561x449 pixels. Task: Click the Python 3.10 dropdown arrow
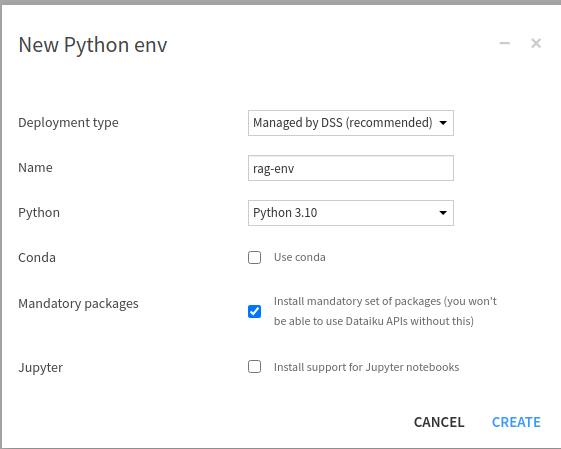click(x=443, y=213)
